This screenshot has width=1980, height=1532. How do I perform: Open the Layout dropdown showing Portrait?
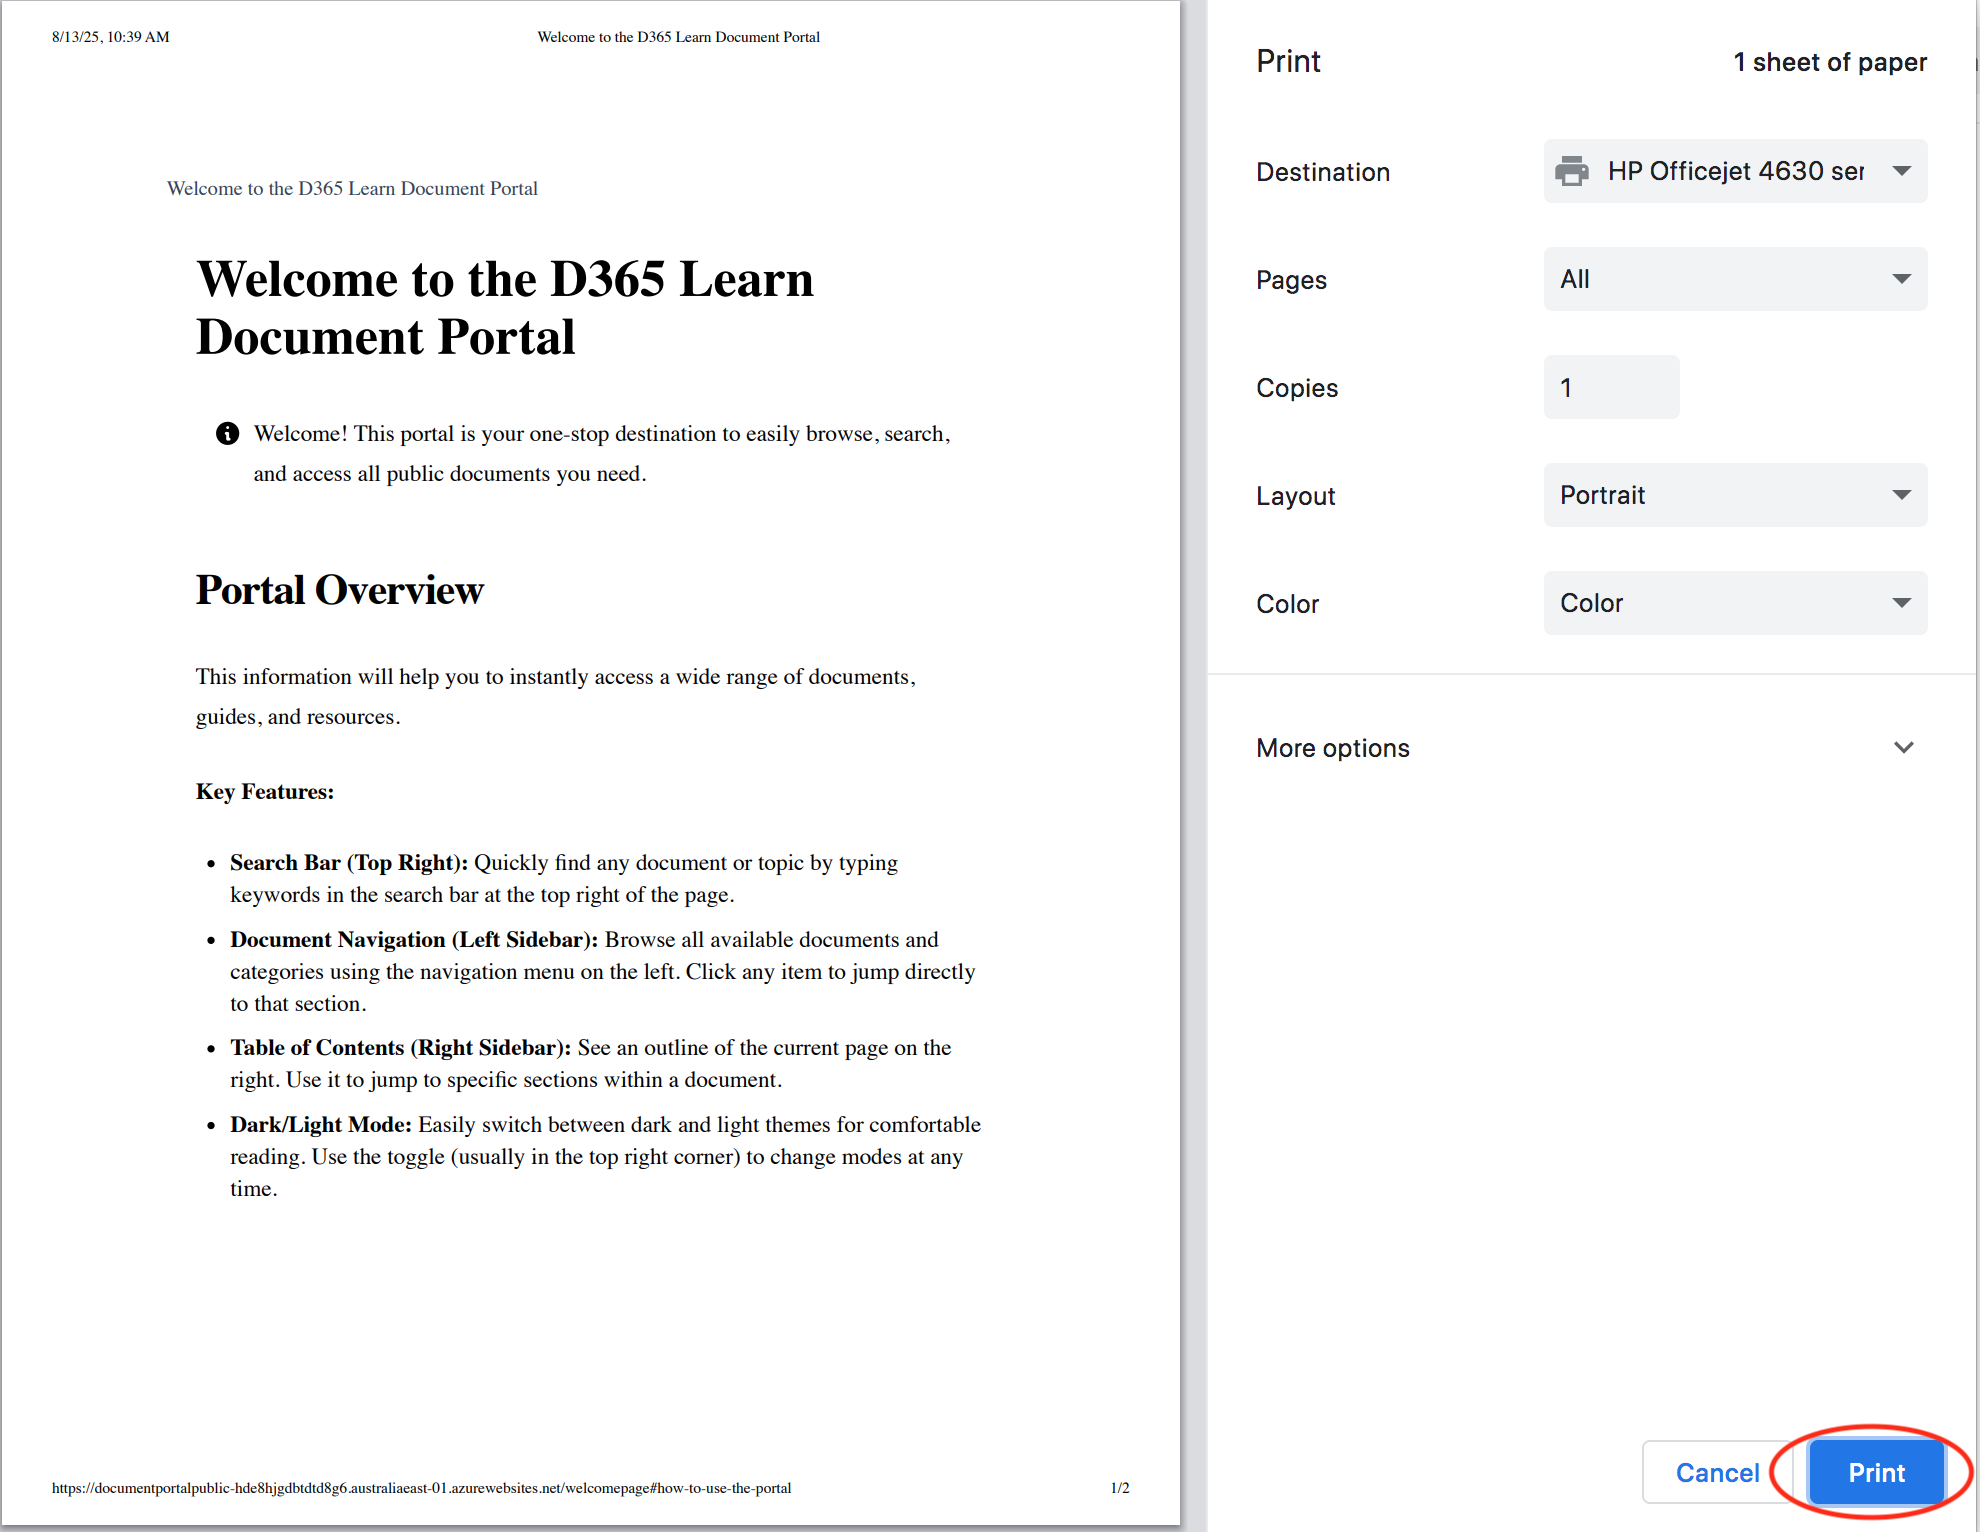click(1735, 495)
